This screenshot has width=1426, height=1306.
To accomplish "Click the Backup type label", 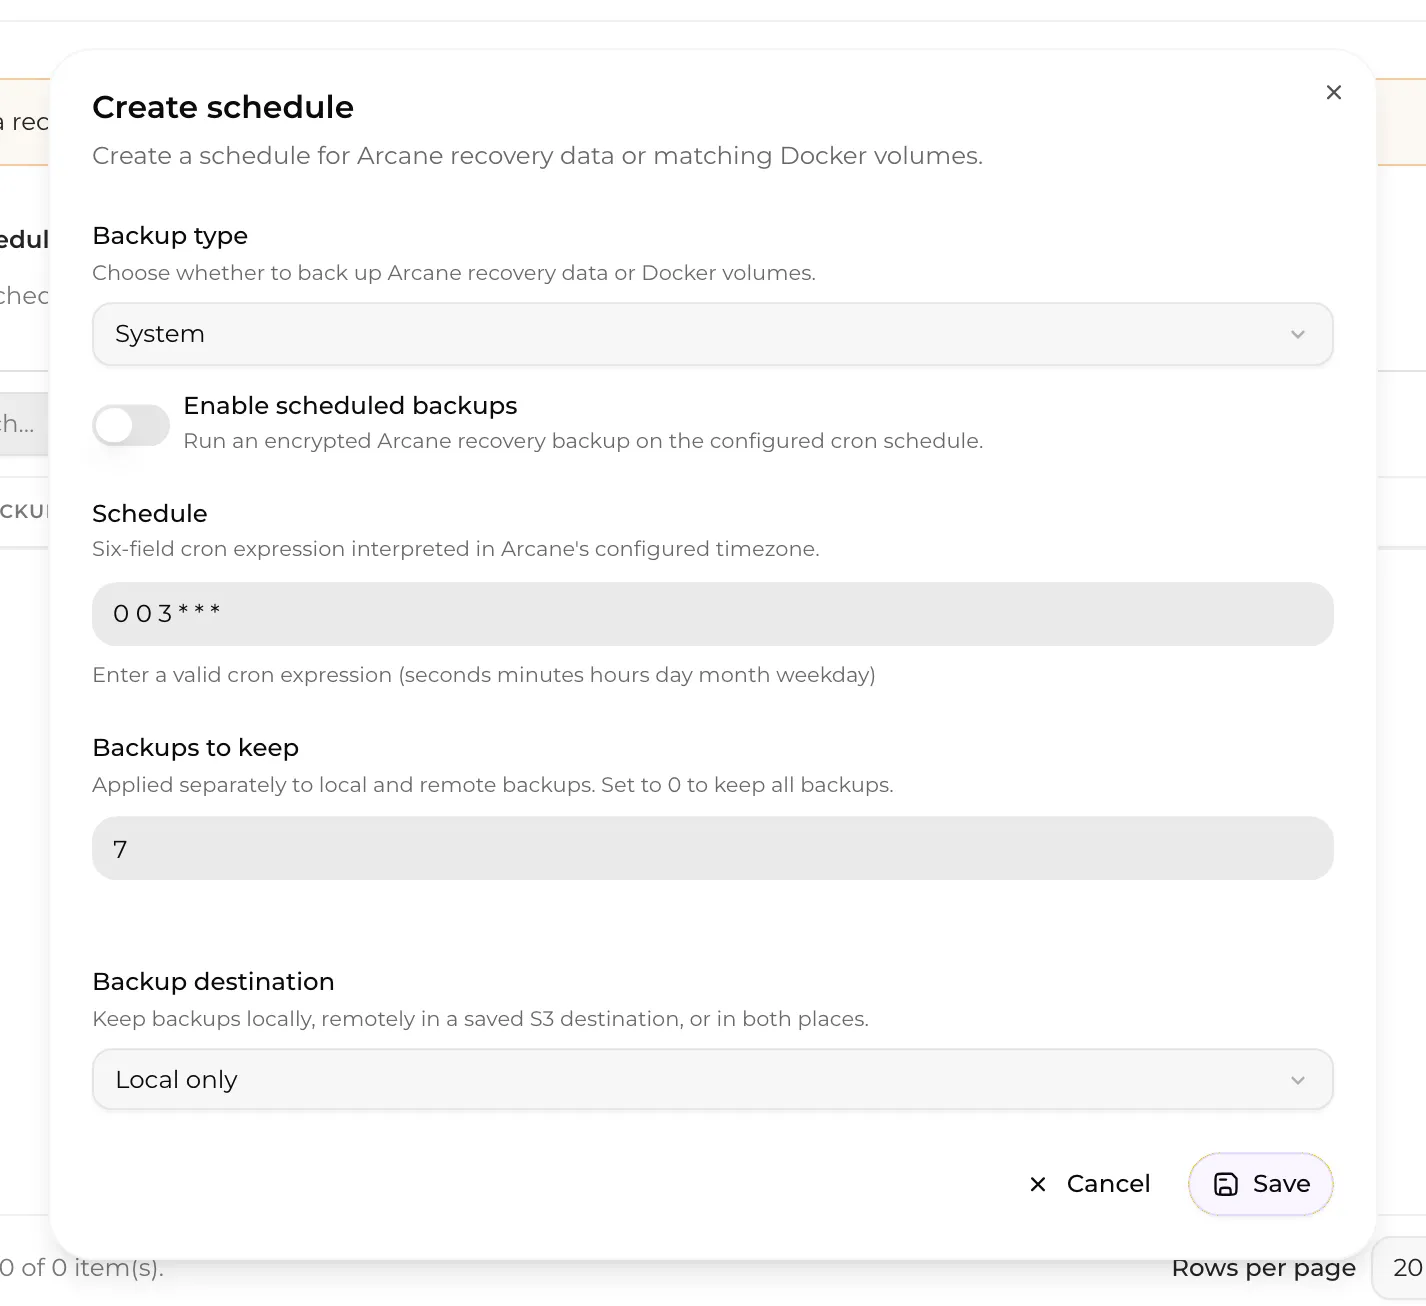I will [170, 235].
